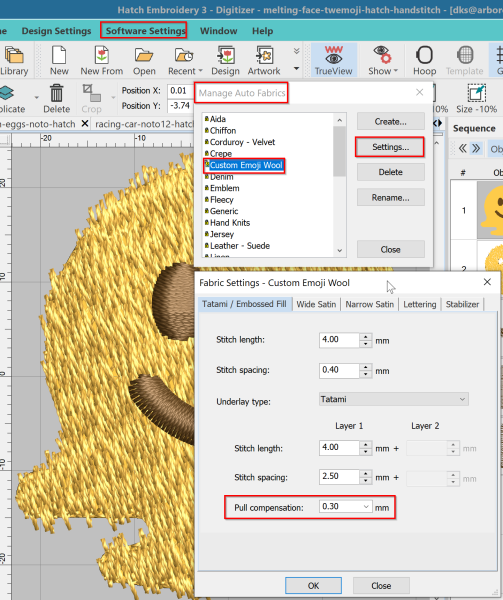Switch to Narrow Satin tab

pyautogui.click(x=370, y=304)
